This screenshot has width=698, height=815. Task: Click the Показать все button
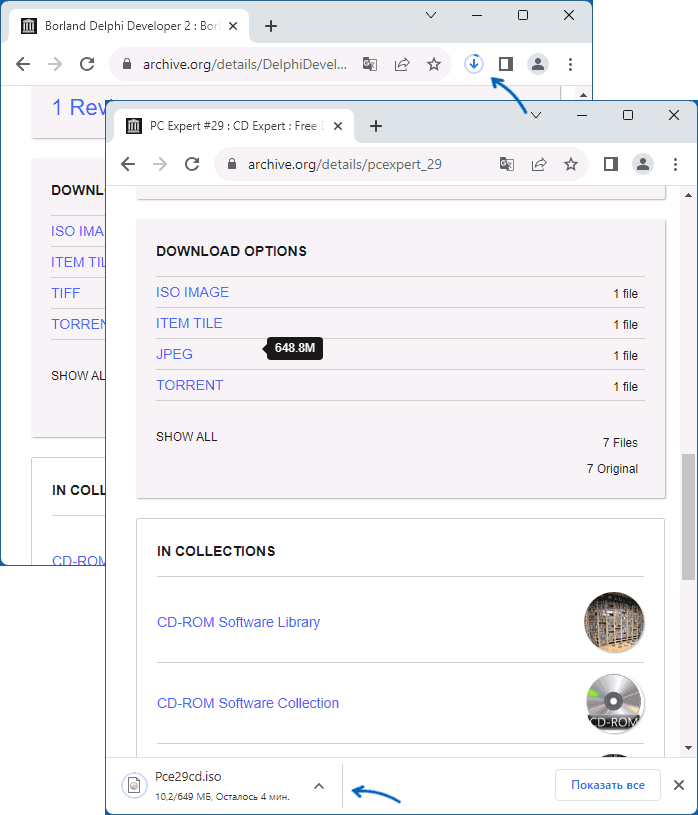coord(608,785)
